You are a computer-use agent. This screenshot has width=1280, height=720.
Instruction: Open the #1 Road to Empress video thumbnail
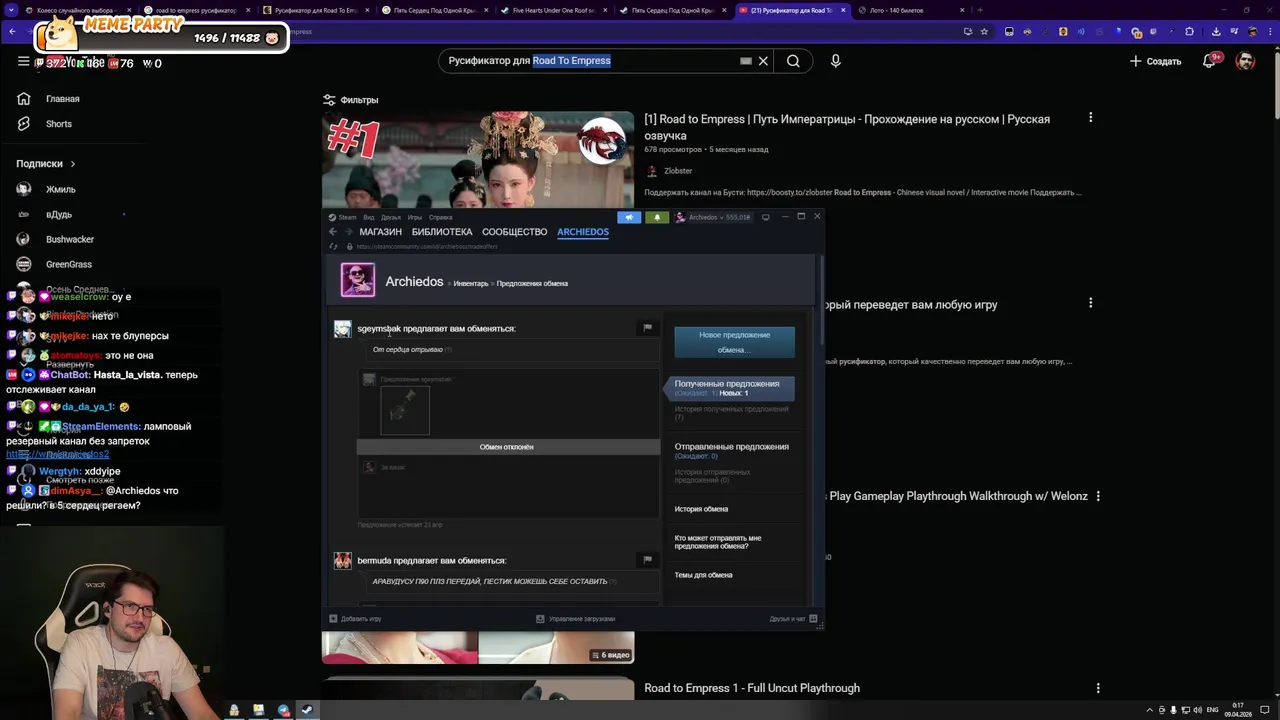coord(478,160)
